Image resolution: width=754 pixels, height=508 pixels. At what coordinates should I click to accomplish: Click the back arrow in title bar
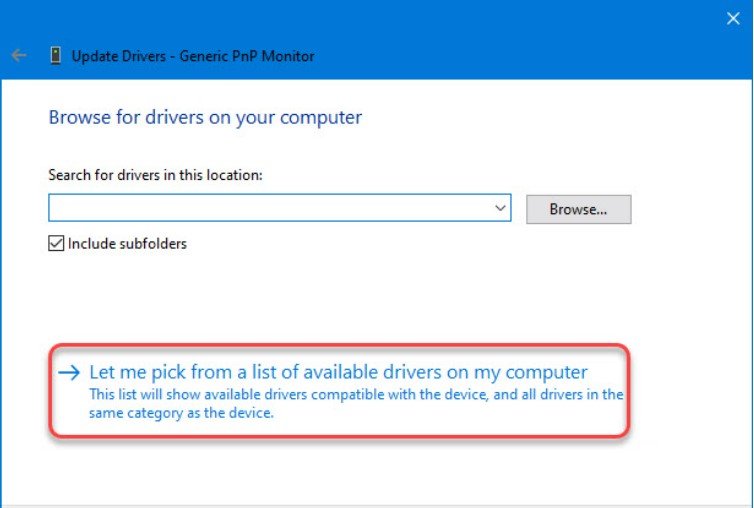click(x=18, y=56)
